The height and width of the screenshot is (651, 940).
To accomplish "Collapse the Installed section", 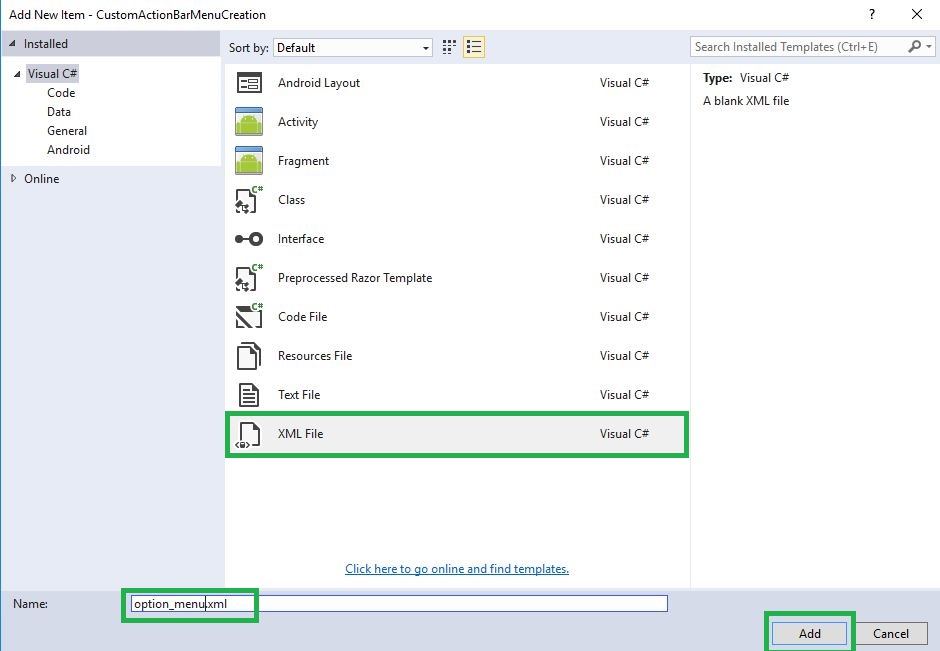I will click(x=12, y=43).
